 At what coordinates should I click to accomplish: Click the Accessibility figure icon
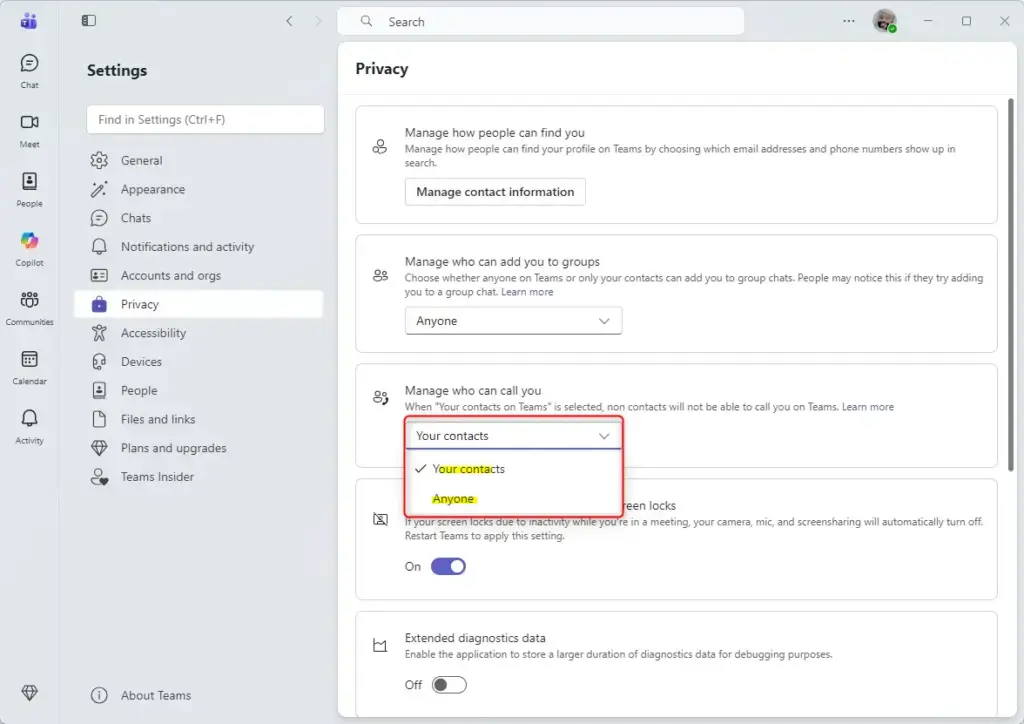[x=99, y=333]
